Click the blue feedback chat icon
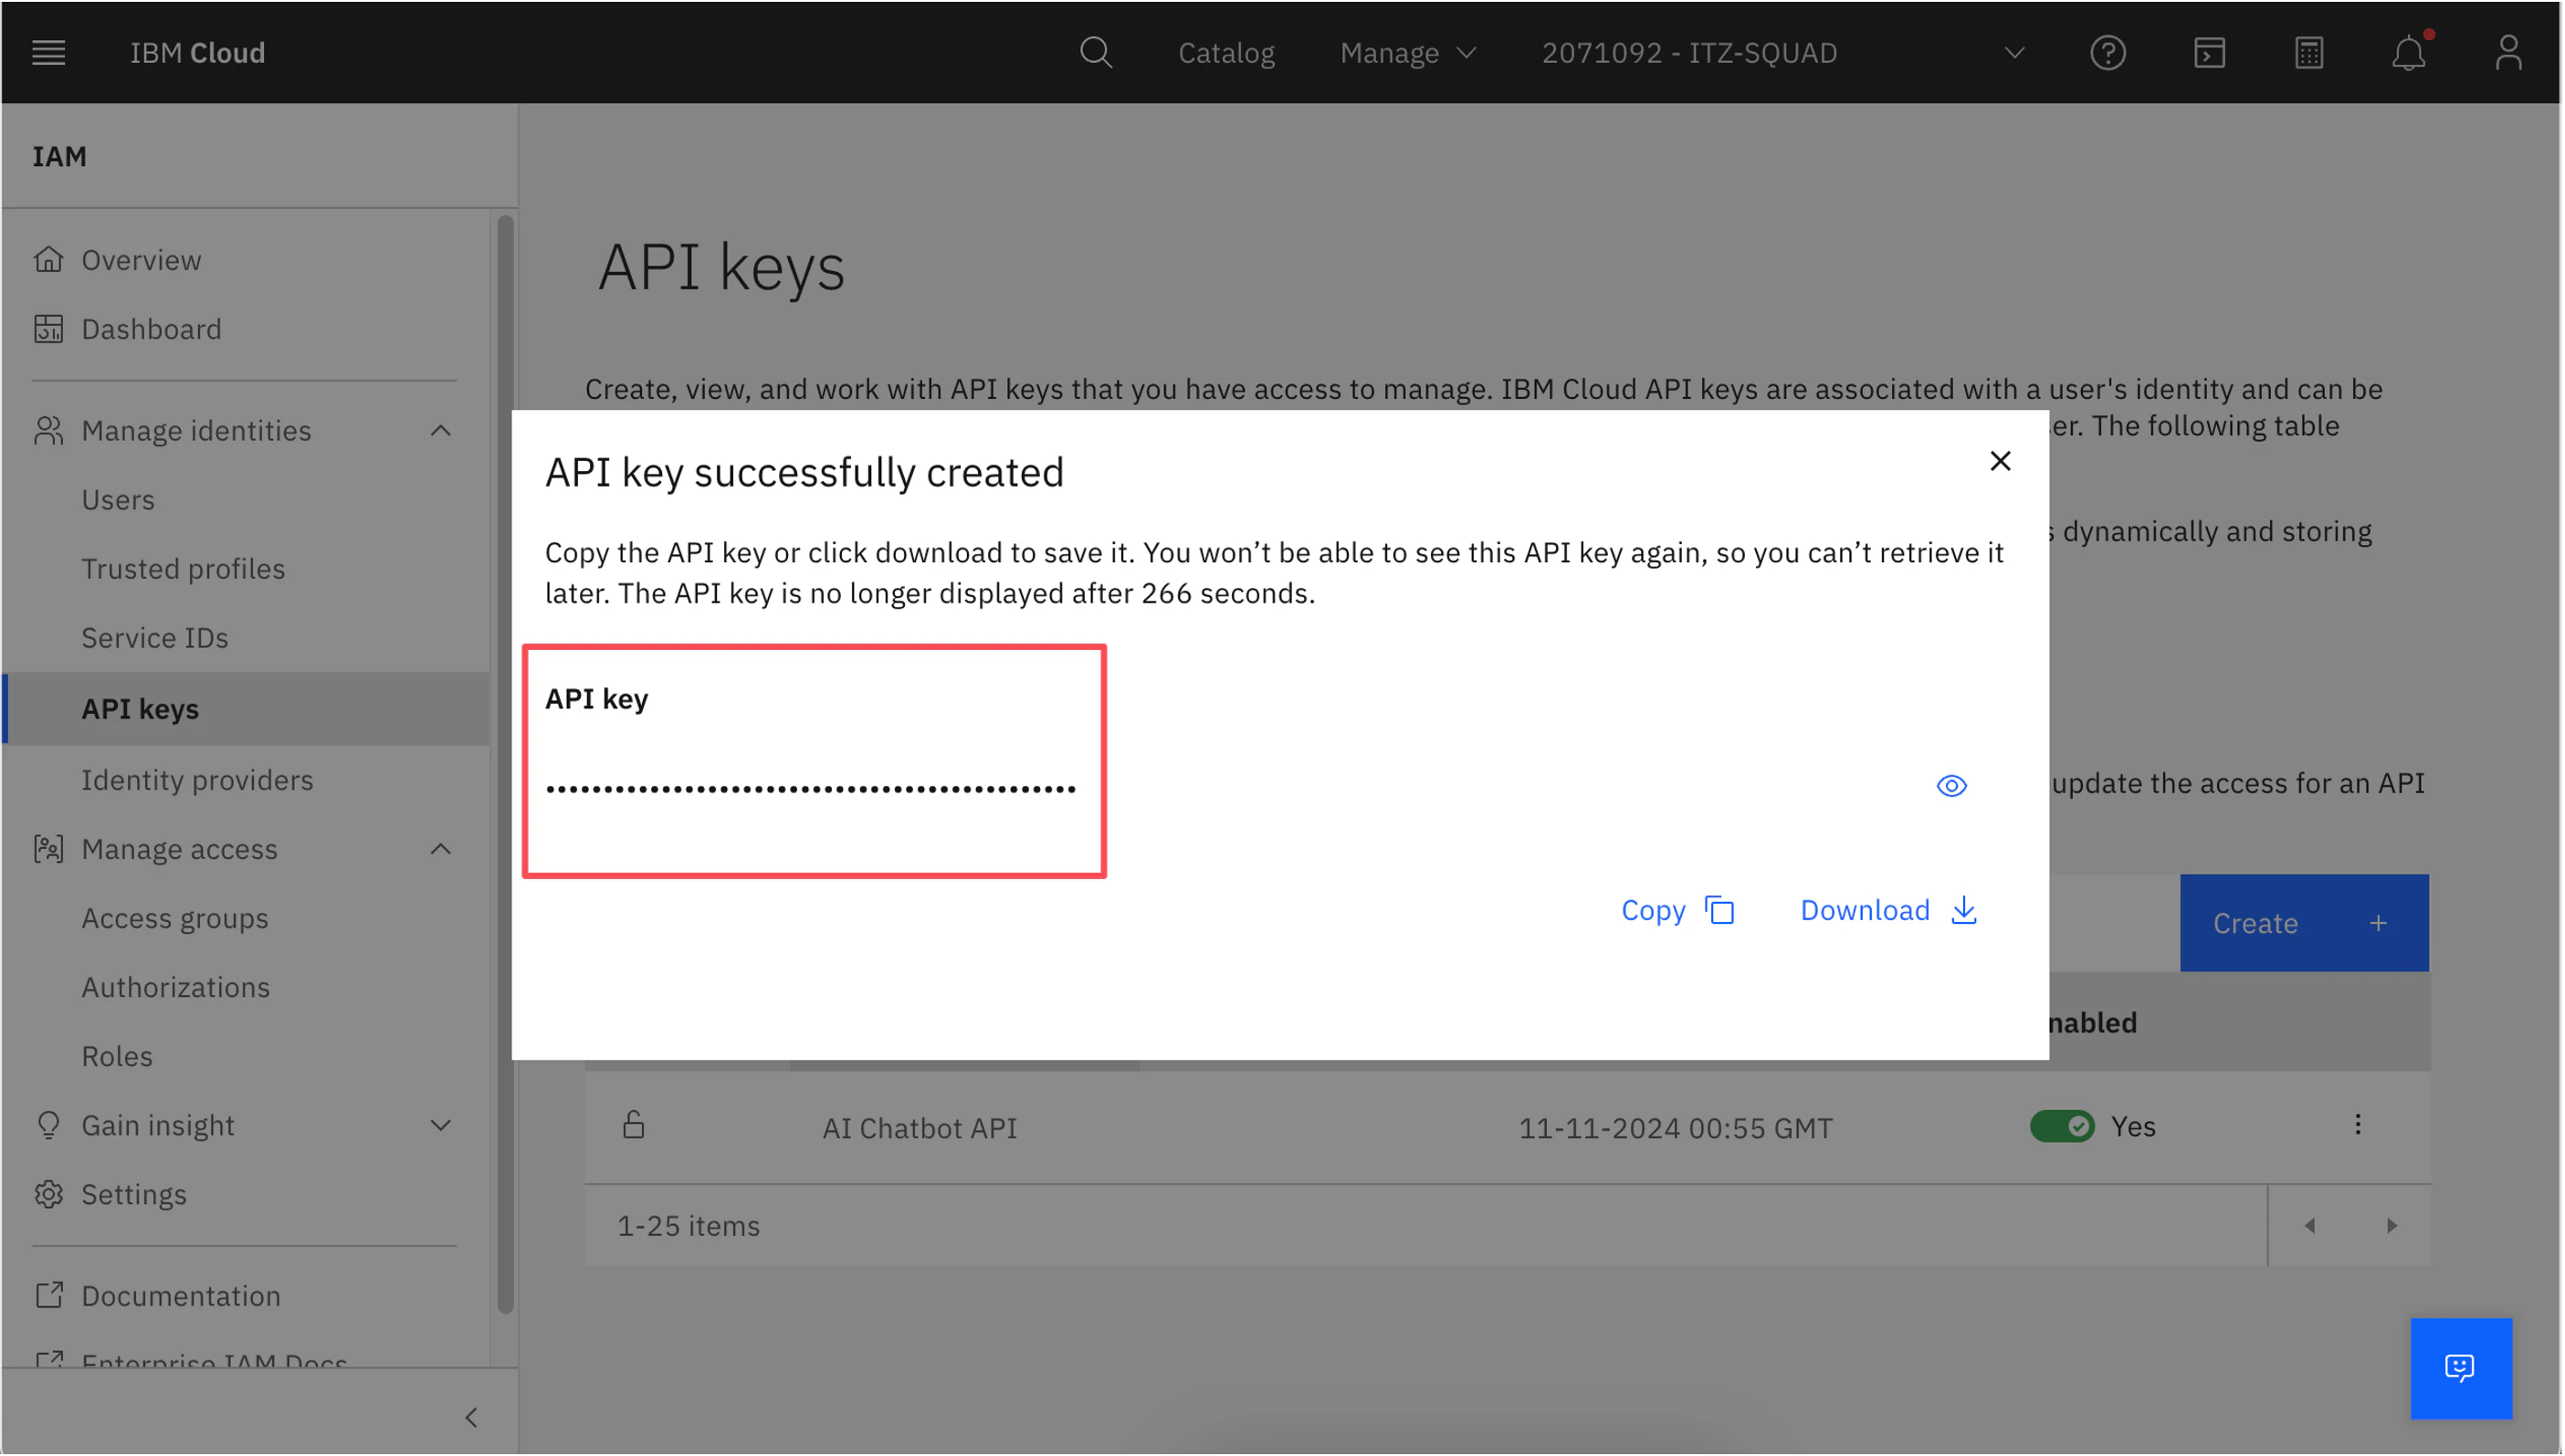The width and height of the screenshot is (2565, 1456). [2460, 1367]
